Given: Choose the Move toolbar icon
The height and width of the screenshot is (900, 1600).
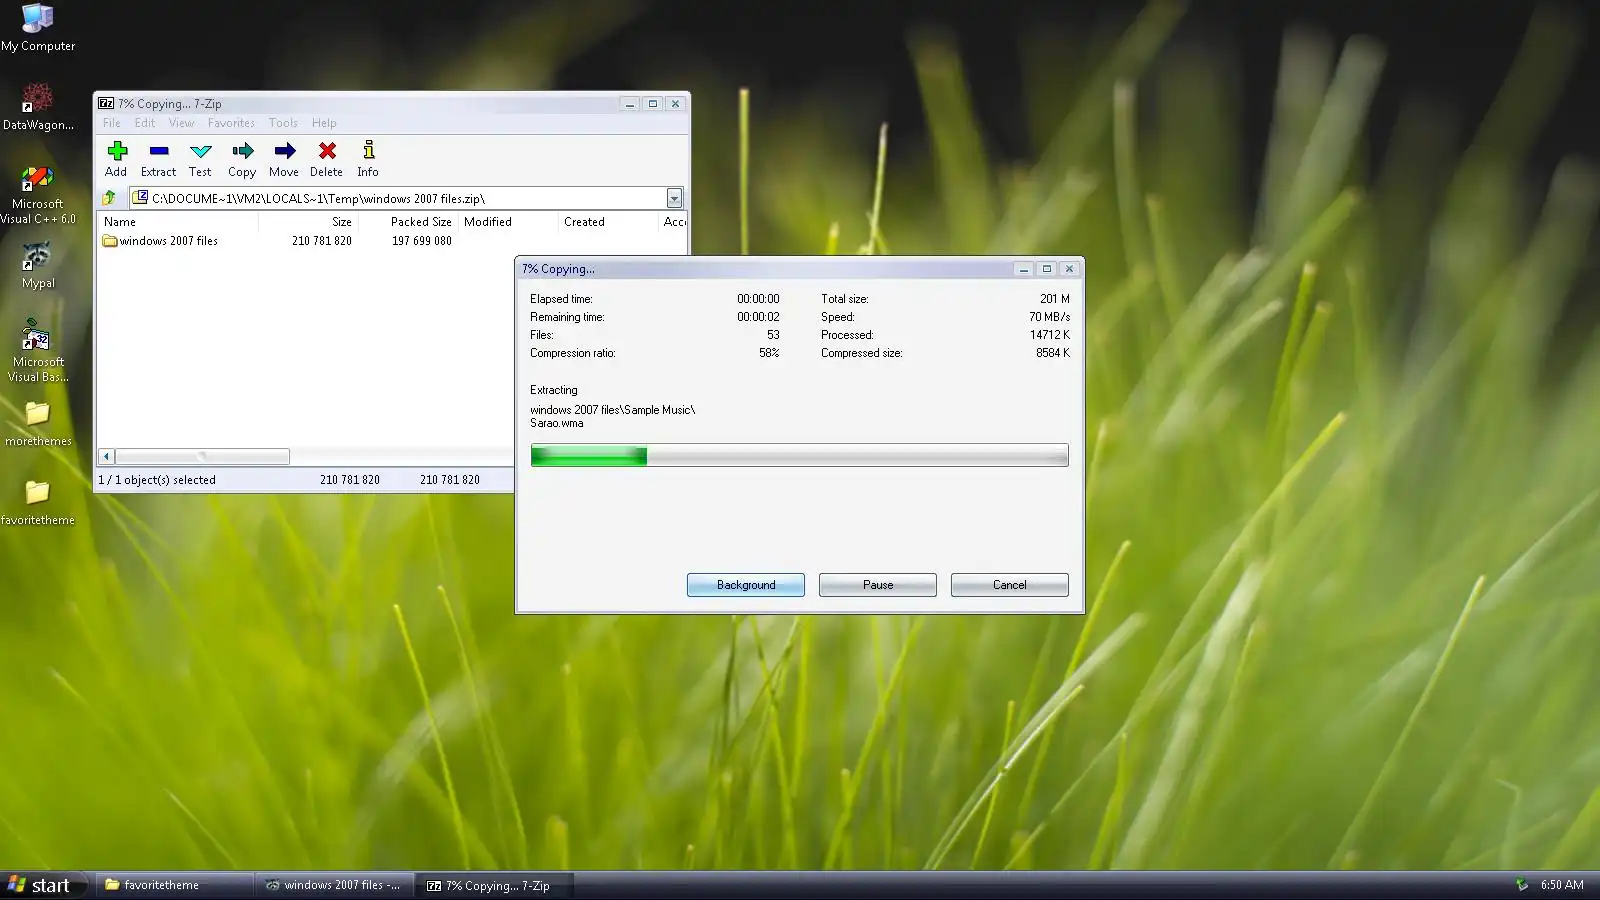Looking at the screenshot, I should [285, 151].
